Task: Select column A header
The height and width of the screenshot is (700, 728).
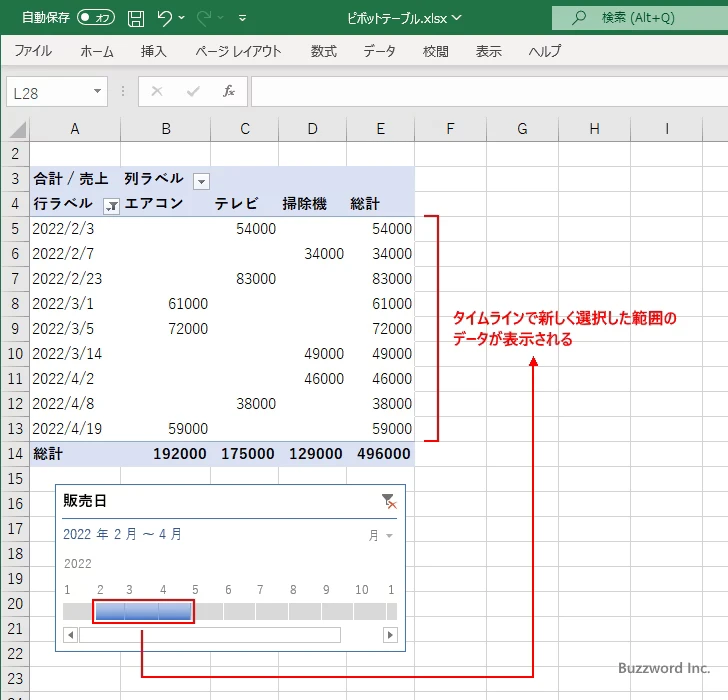Action: pyautogui.click(x=75, y=129)
